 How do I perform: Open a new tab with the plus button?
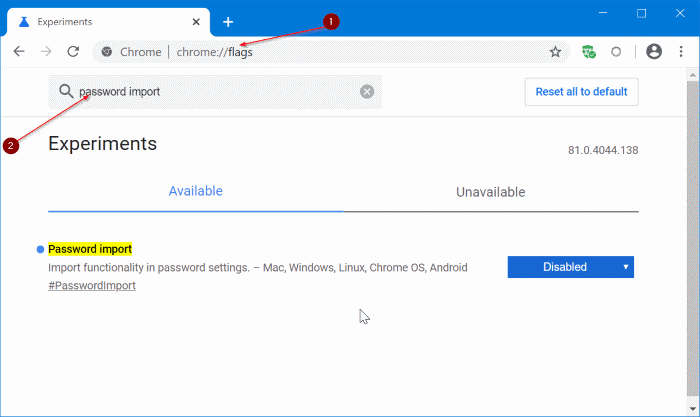click(x=228, y=22)
